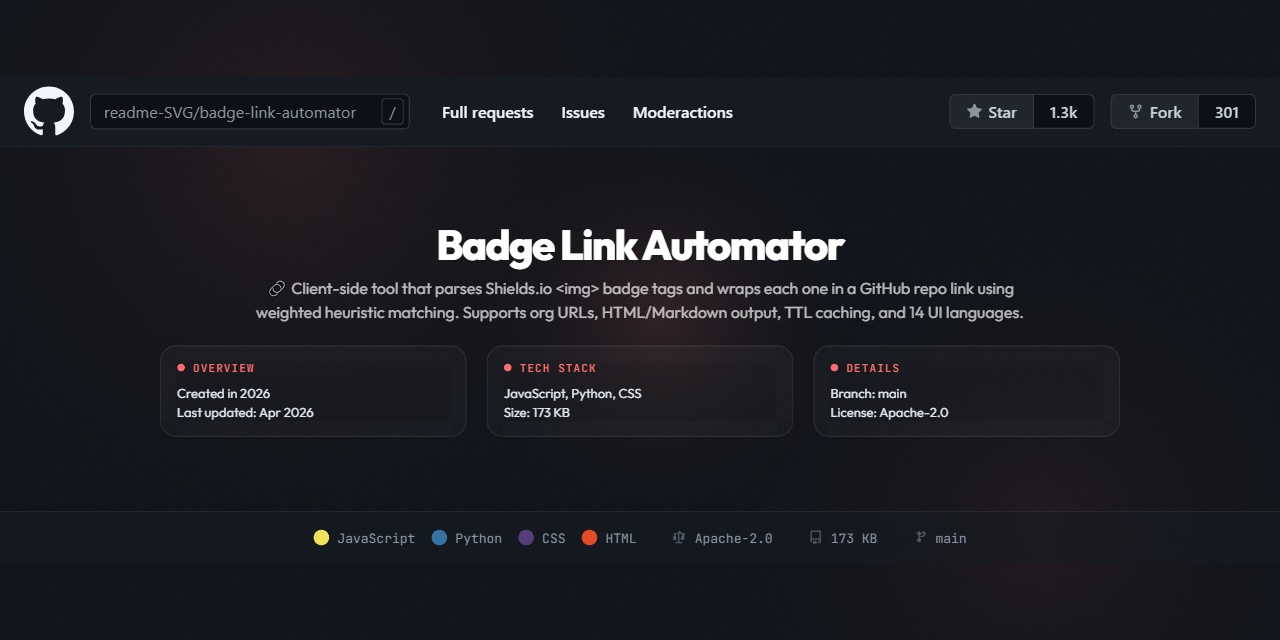Click the Star button showing 1.3k

[x=1021, y=111]
